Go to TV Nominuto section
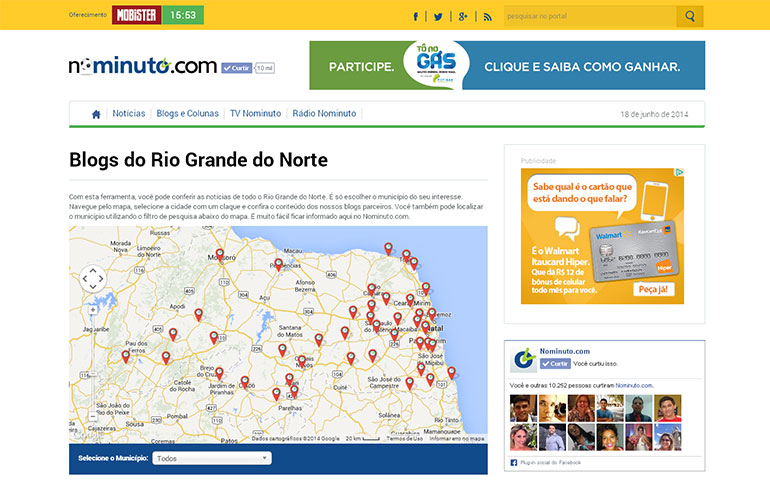This screenshot has width=770, height=485. (x=254, y=114)
